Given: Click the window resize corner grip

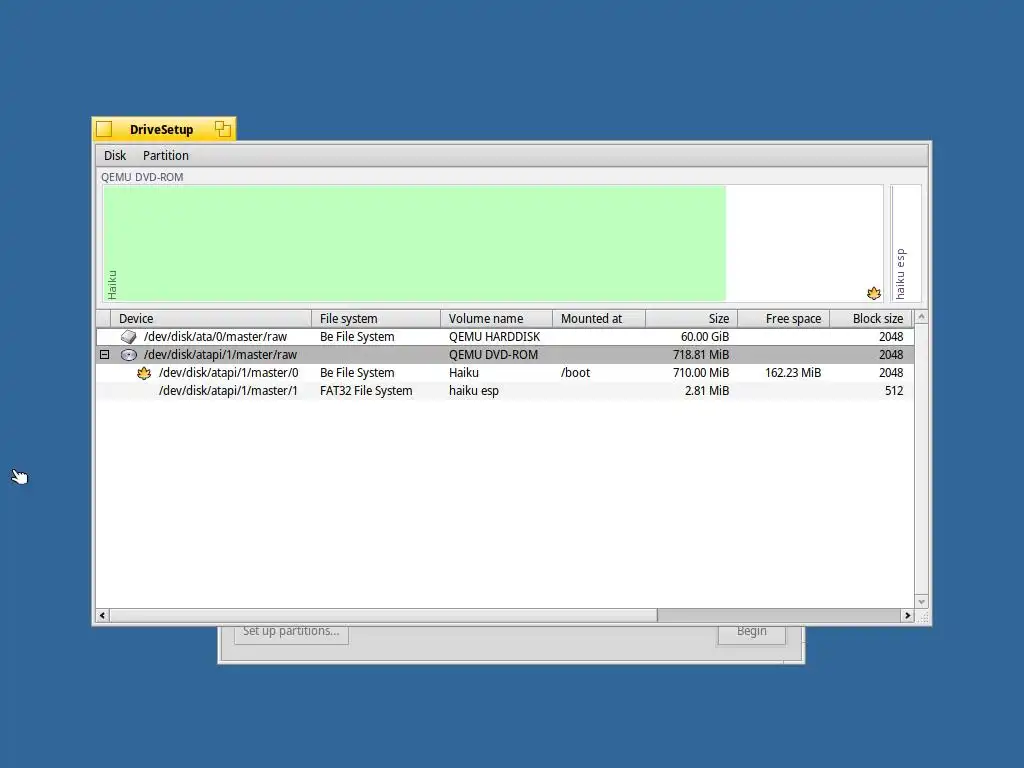Looking at the screenshot, I should click(922, 616).
